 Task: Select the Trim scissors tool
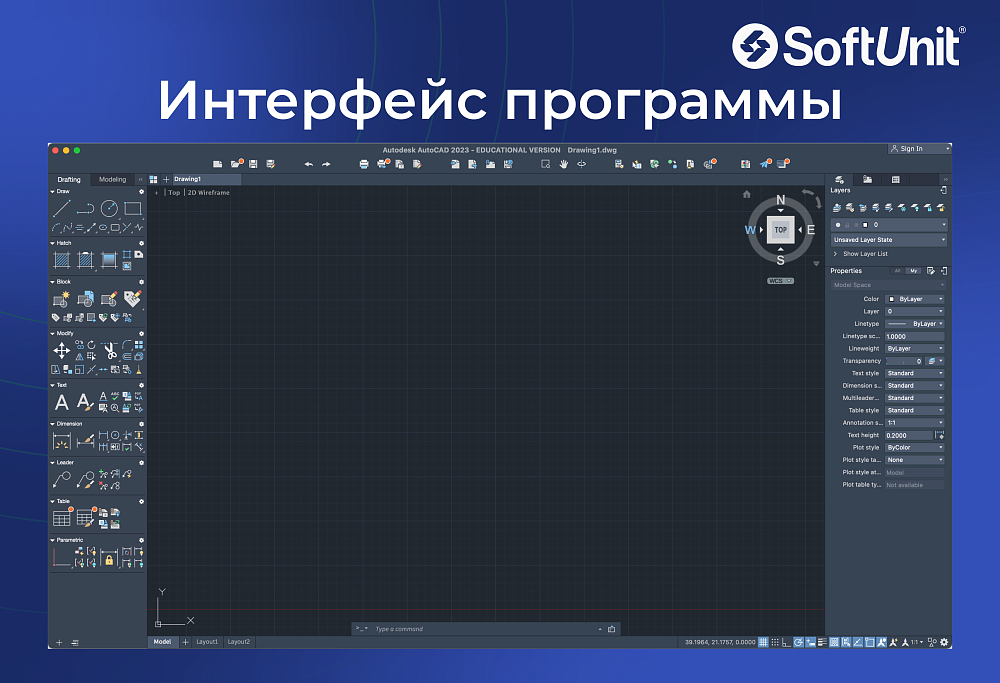[x=110, y=350]
